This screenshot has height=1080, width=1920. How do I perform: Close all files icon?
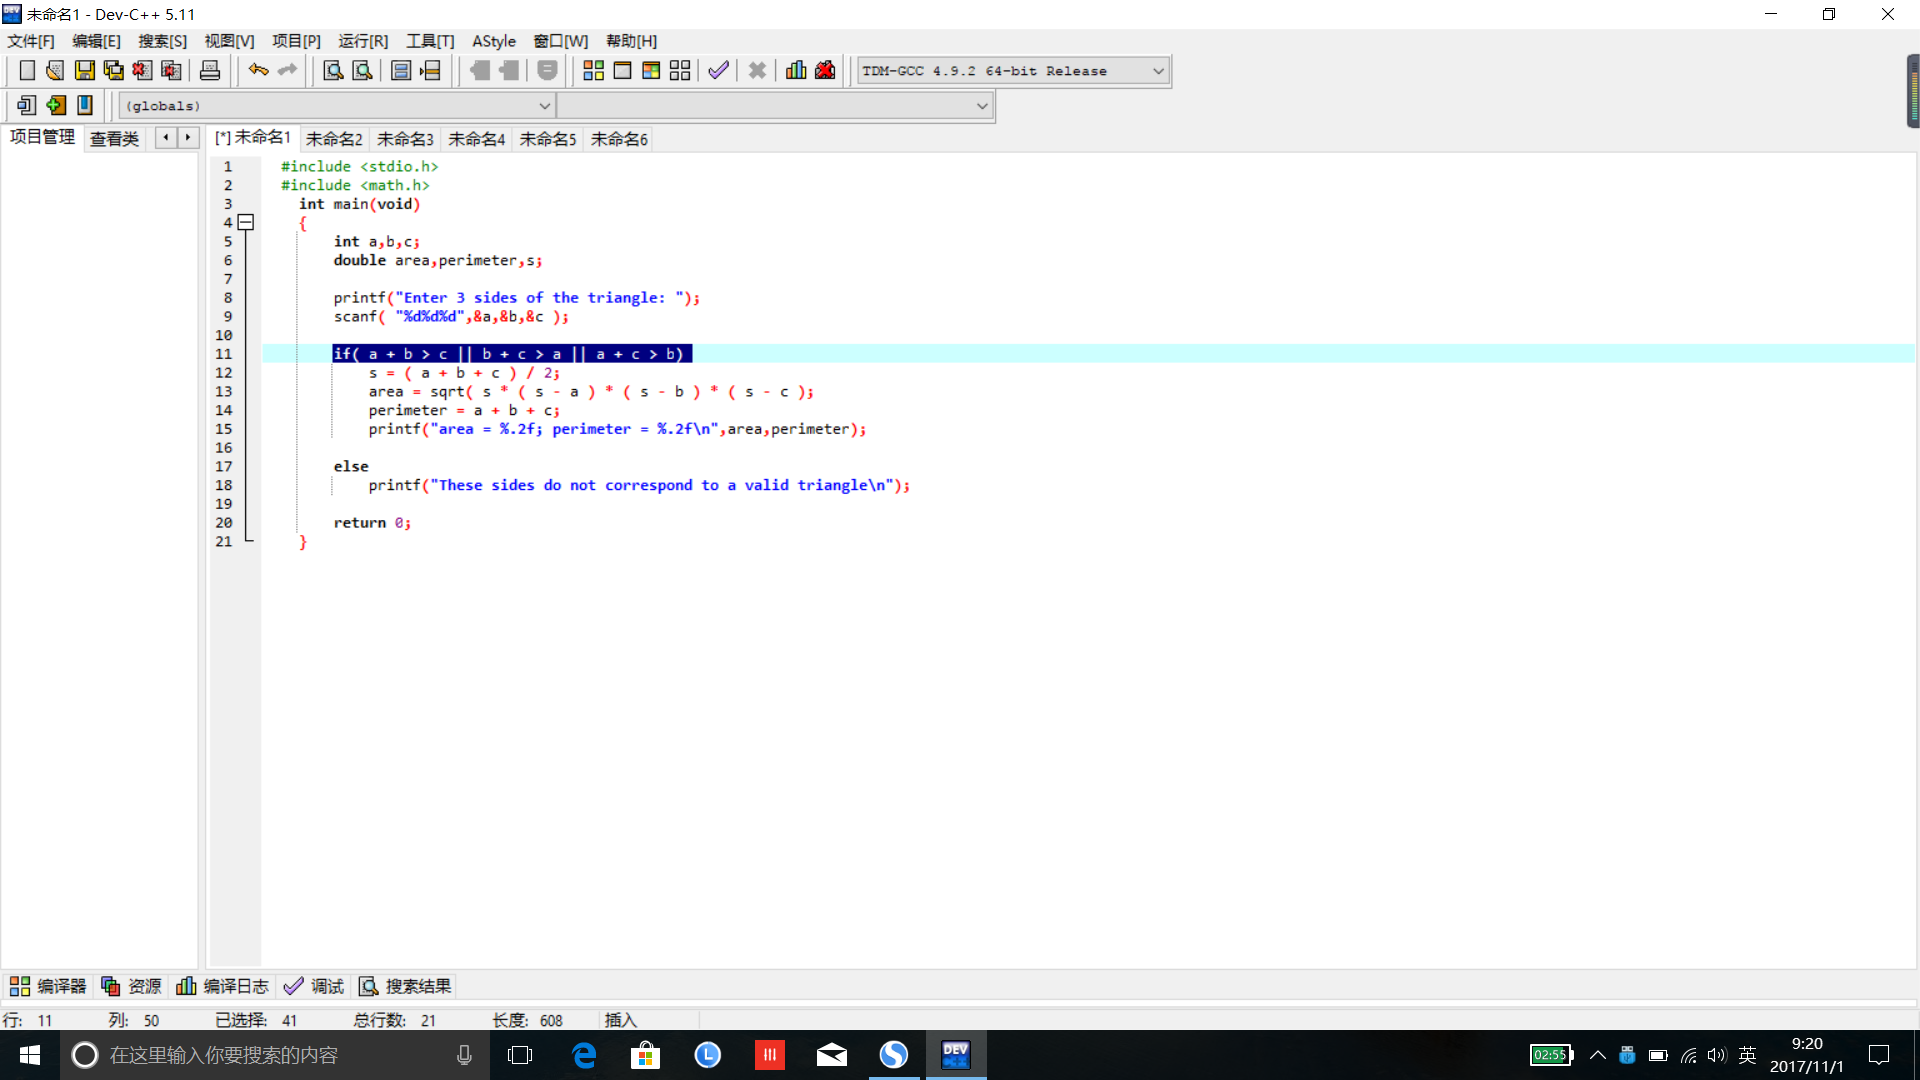172,71
